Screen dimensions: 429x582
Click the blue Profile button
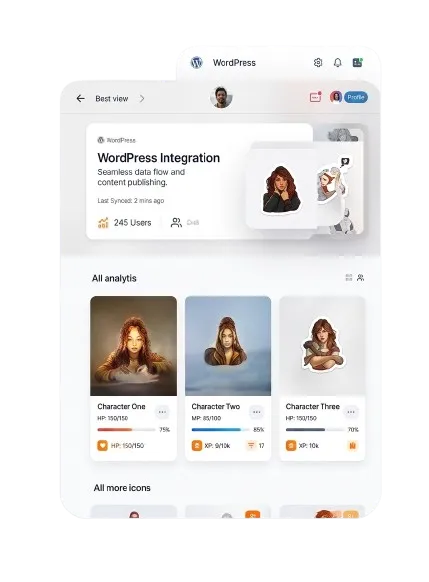(356, 97)
